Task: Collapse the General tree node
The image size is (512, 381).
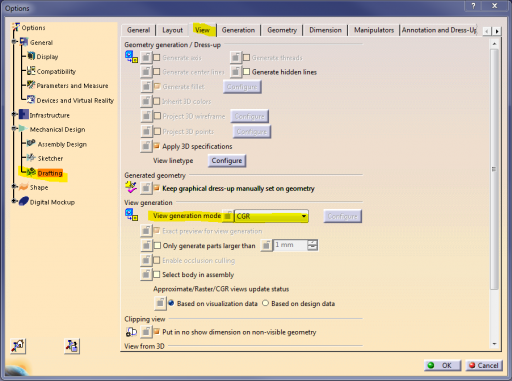Action: pyautogui.click(x=14, y=42)
